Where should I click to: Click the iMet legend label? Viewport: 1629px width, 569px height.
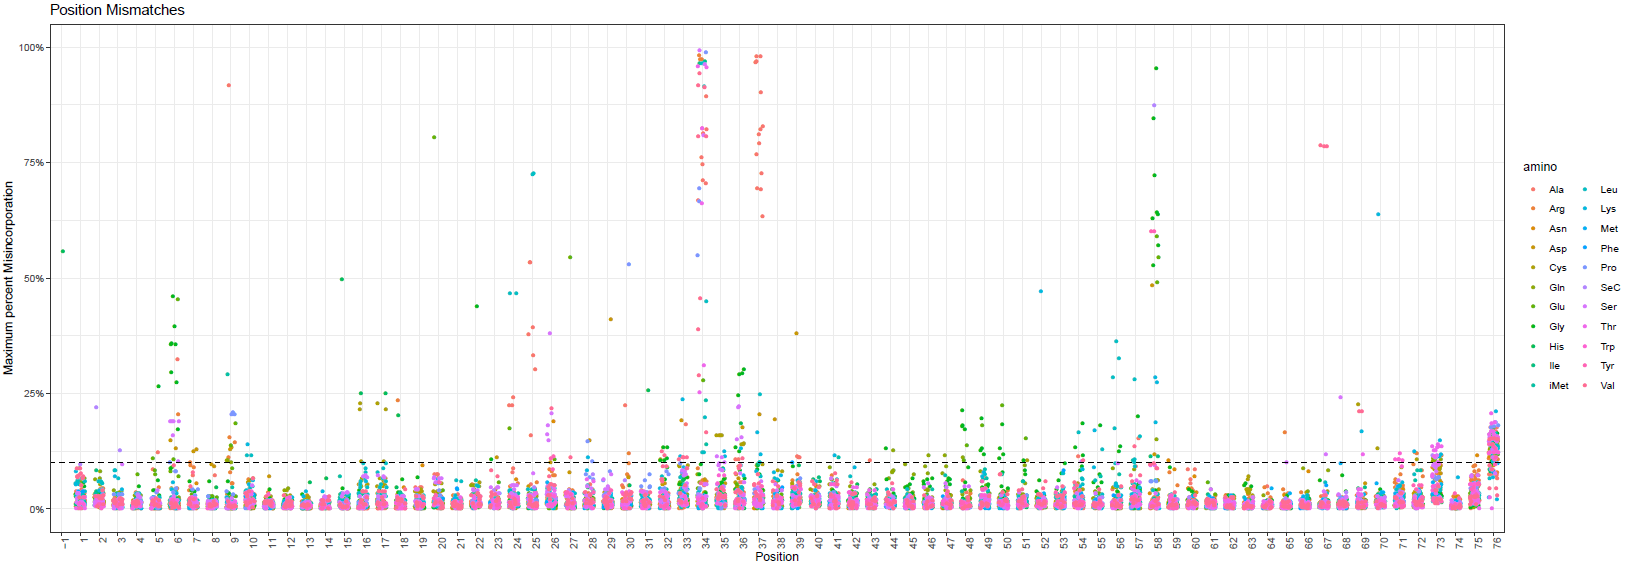[1558, 386]
